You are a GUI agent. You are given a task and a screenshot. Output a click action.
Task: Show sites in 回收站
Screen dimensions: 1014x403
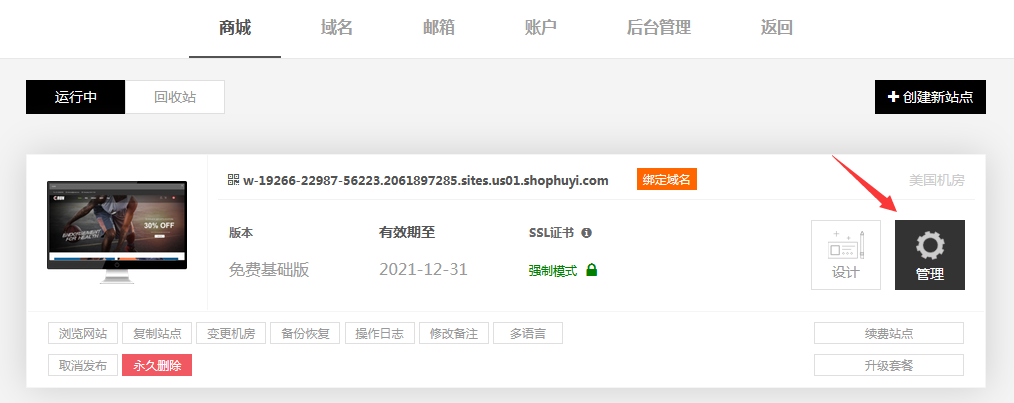tap(175, 97)
